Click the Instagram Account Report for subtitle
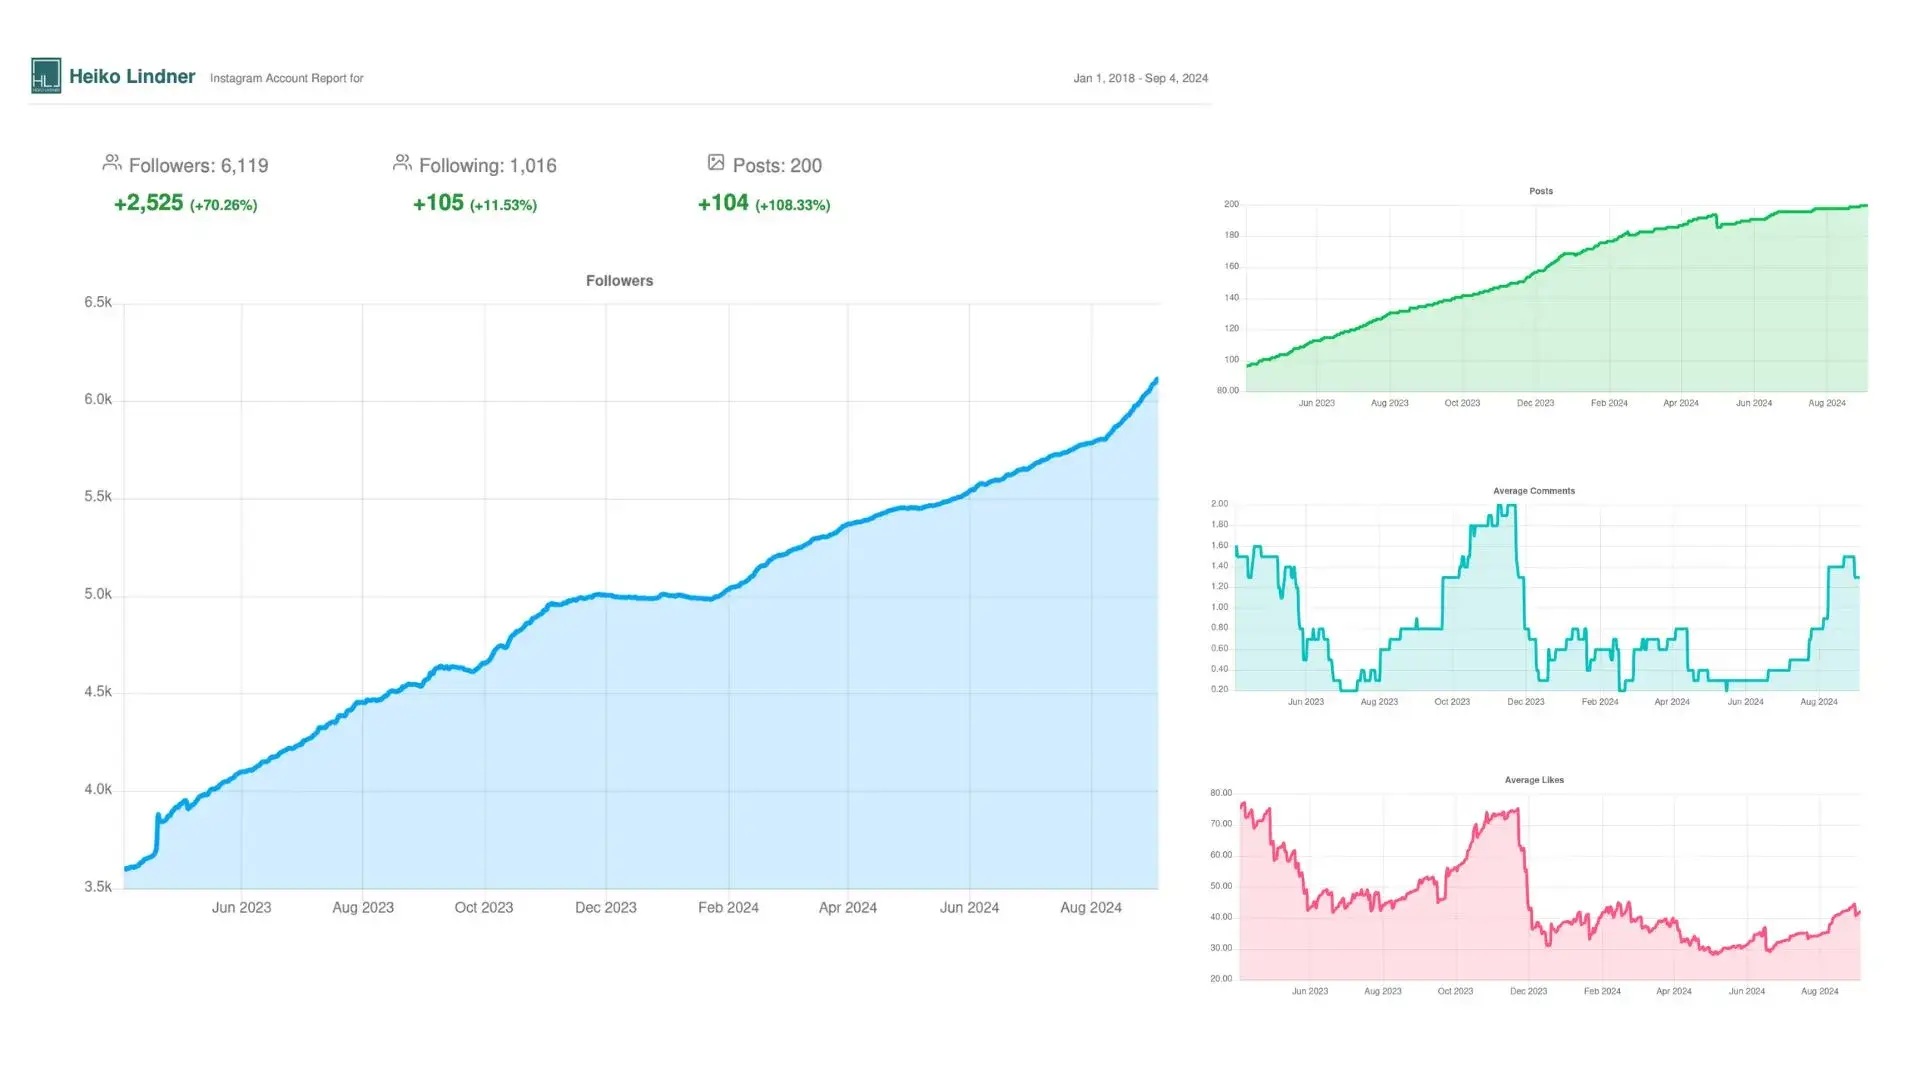This screenshot has height=1080, width=1920. [286, 78]
